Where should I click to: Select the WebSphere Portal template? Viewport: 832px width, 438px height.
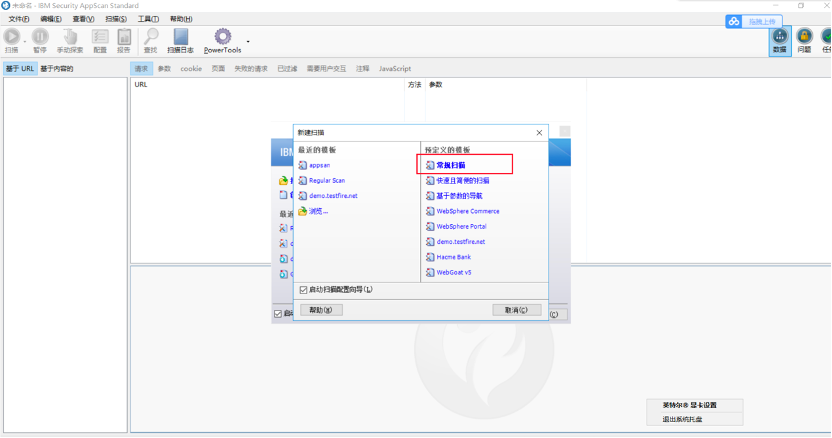(461, 227)
